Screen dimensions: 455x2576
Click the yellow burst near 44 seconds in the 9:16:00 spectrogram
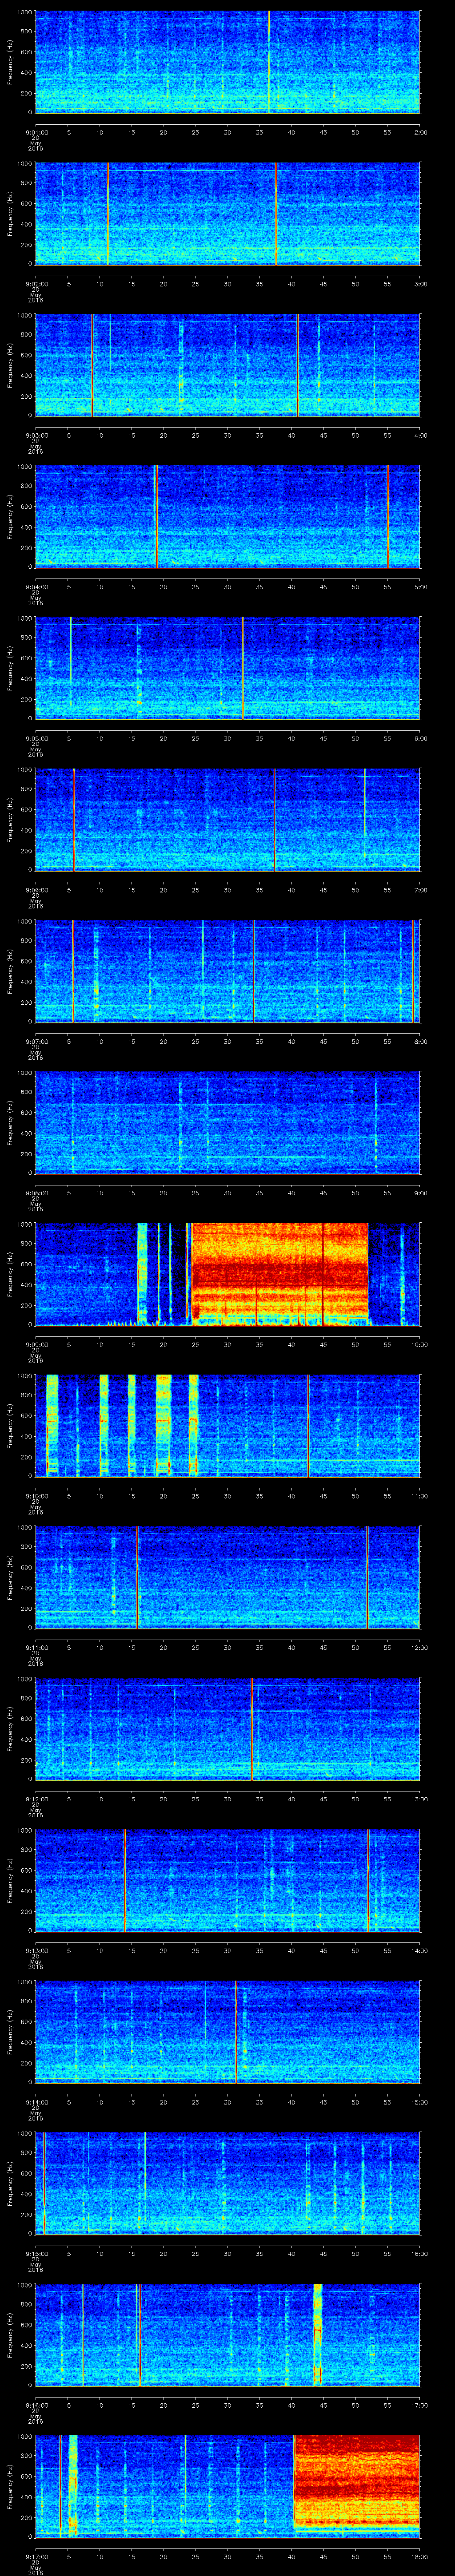(x=318, y=2335)
